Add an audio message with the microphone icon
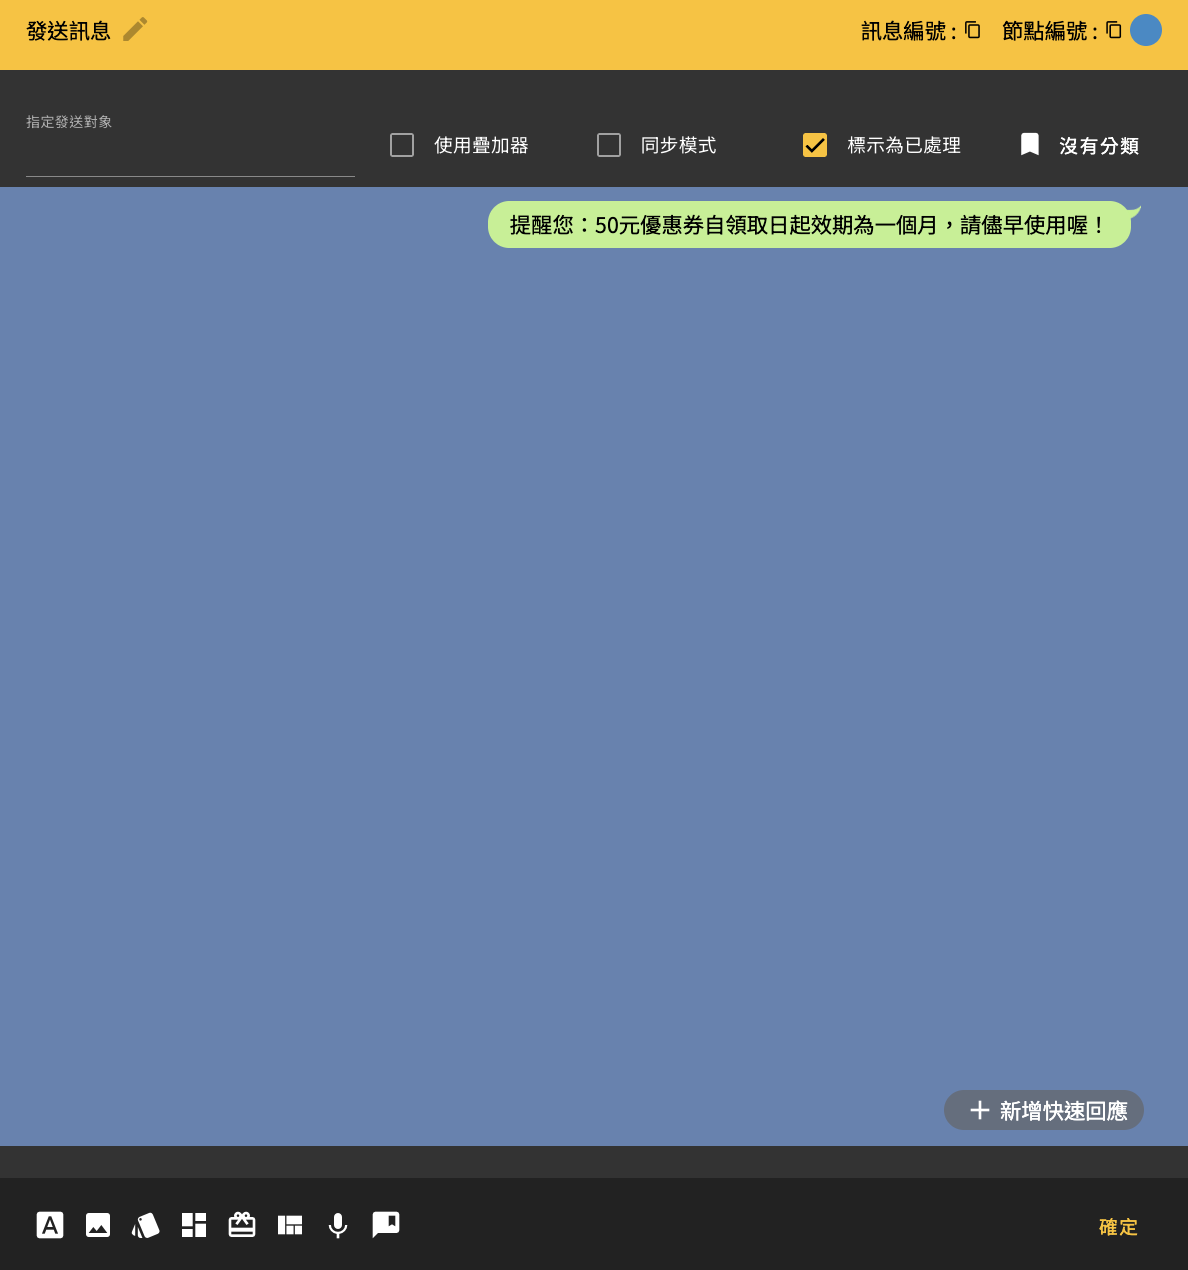1188x1270 pixels. [x=338, y=1225]
